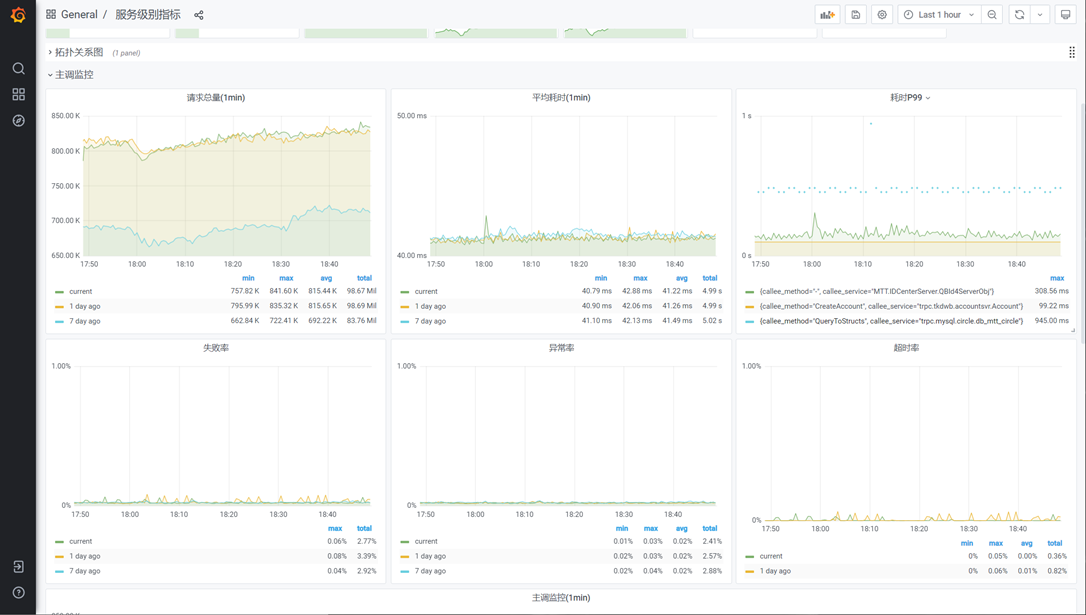Viewport: 1086px width, 615px height.
Task: Open the 'Last 1 hour' time picker
Action: [939, 15]
